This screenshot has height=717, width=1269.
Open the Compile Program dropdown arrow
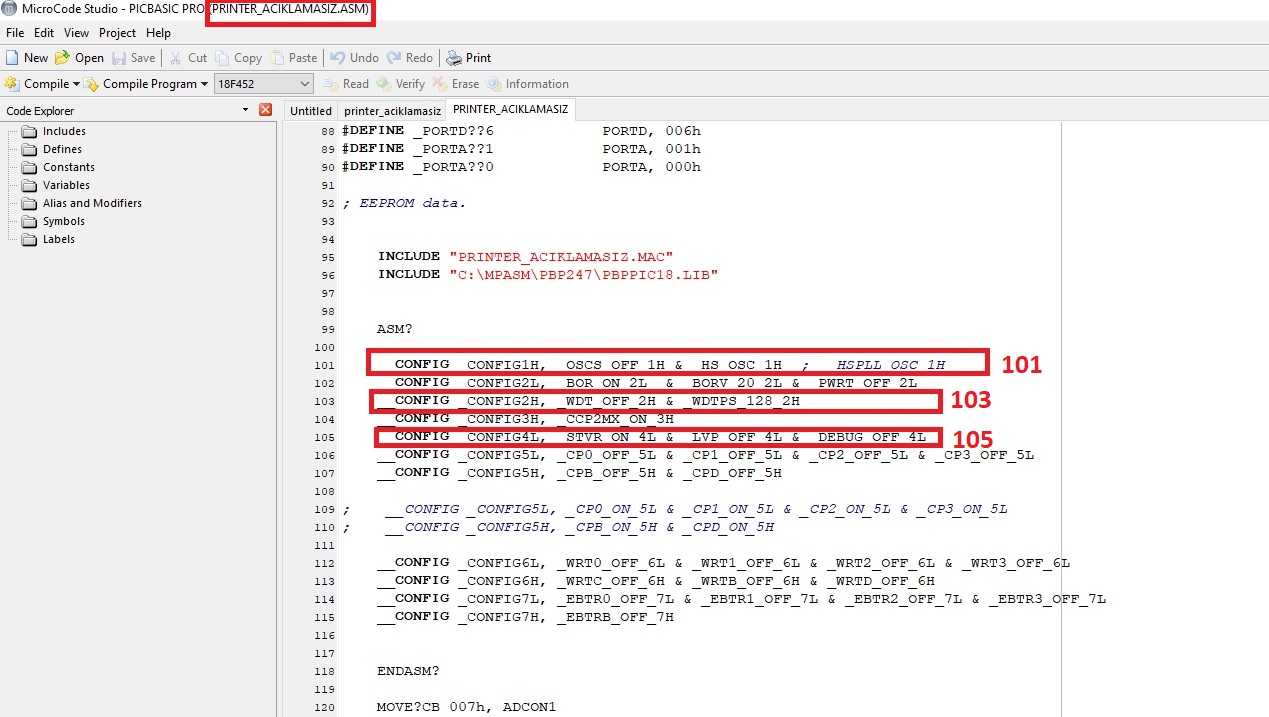[204, 84]
